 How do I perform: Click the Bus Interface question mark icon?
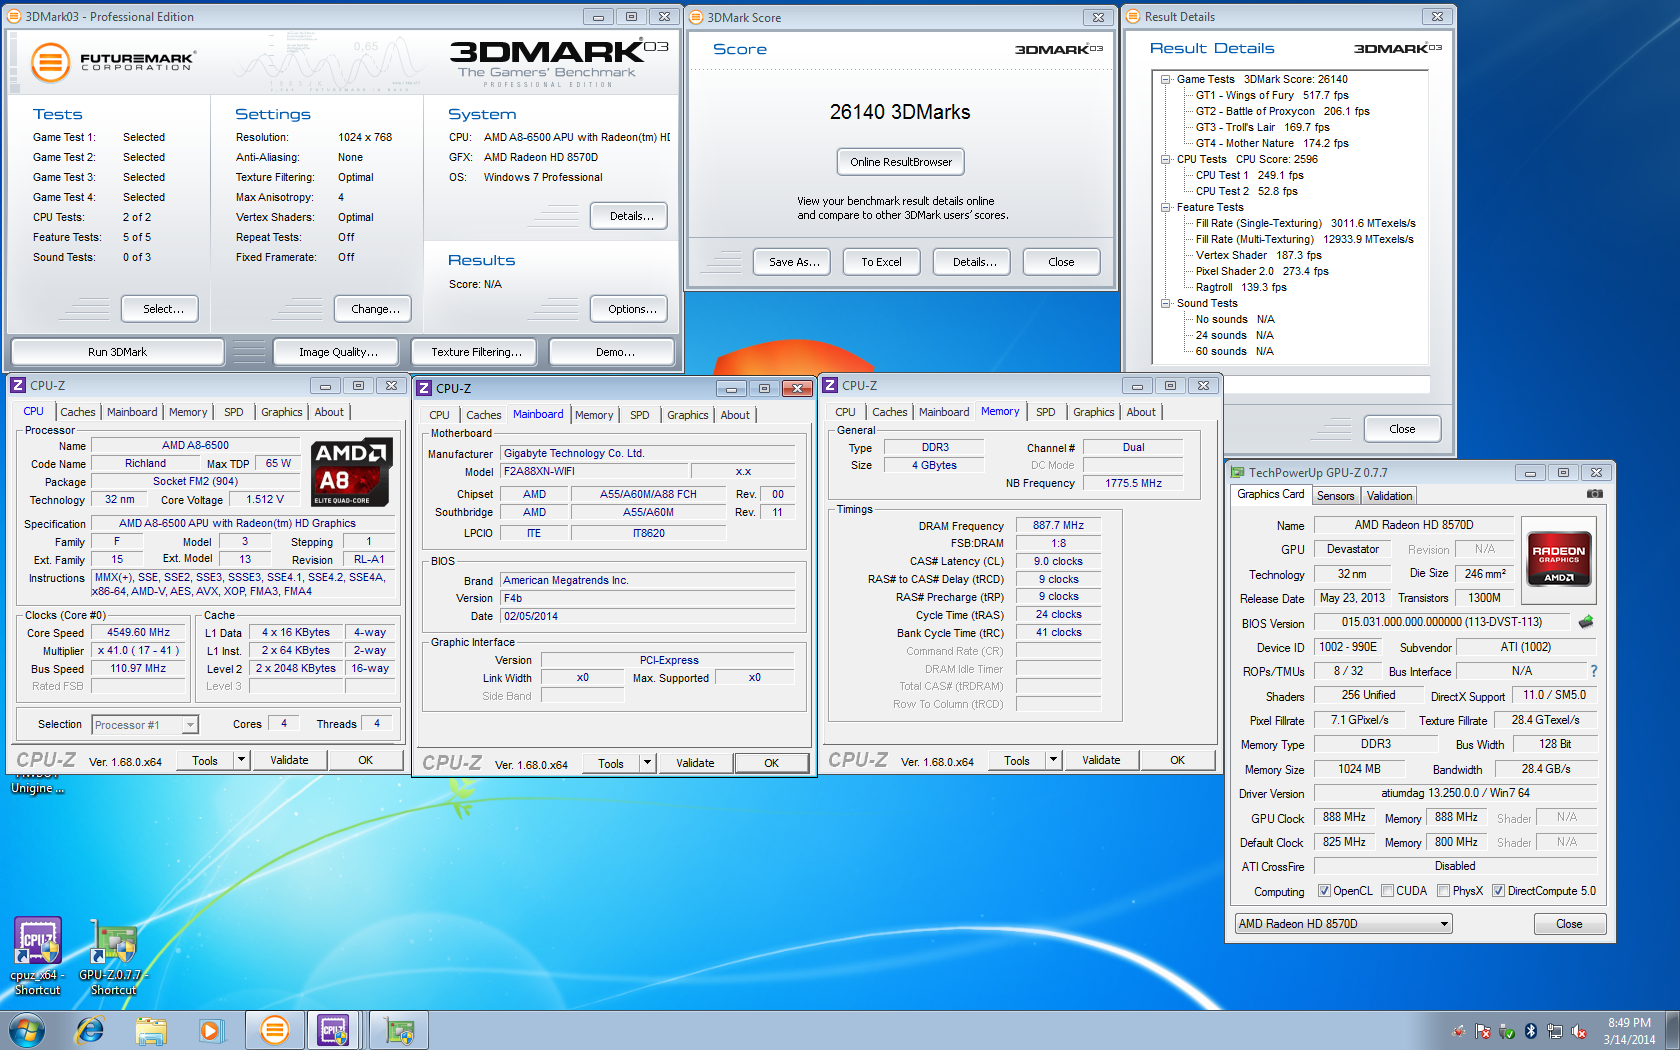pos(1594,671)
